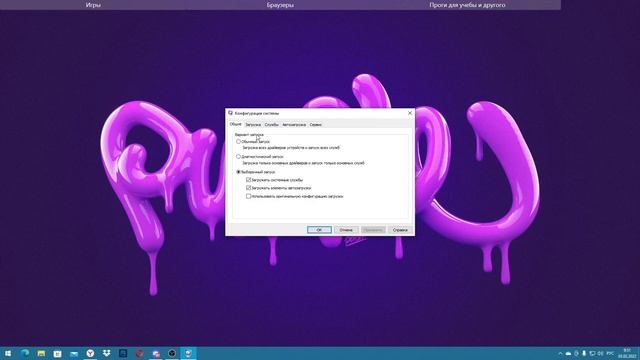Open the Загрузка tab
The image size is (640, 360).
tap(253, 124)
